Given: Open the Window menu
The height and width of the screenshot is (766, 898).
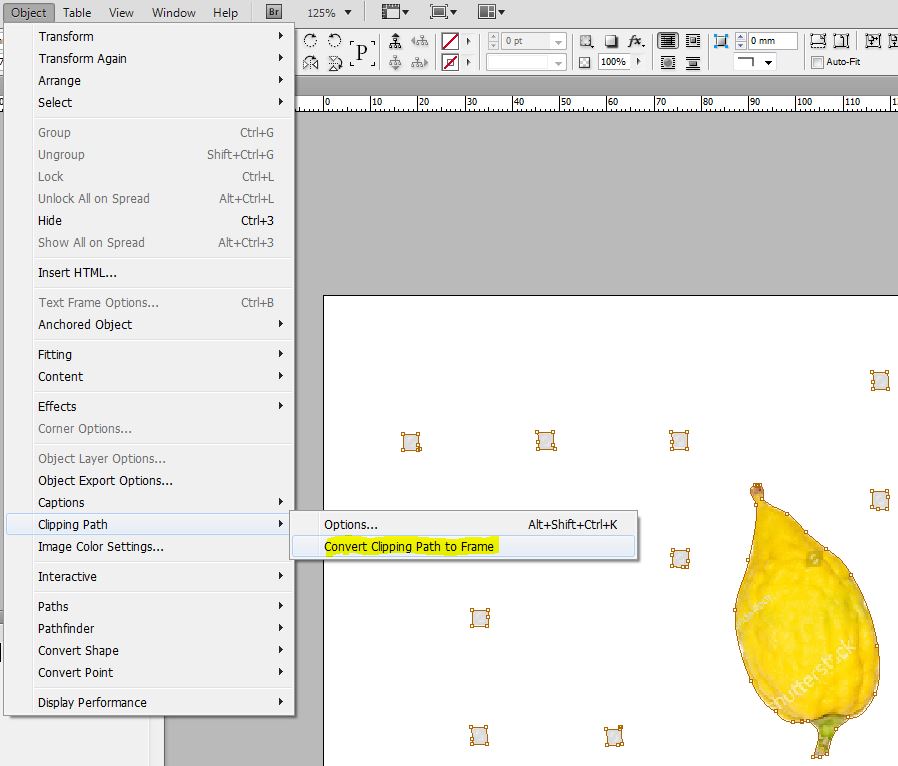Looking at the screenshot, I should pos(174,13).
